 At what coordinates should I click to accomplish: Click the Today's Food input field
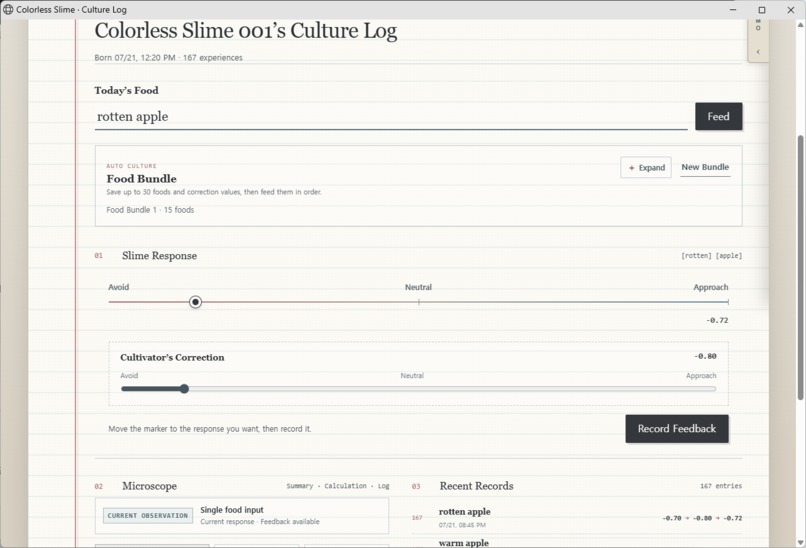click(391, 117)
